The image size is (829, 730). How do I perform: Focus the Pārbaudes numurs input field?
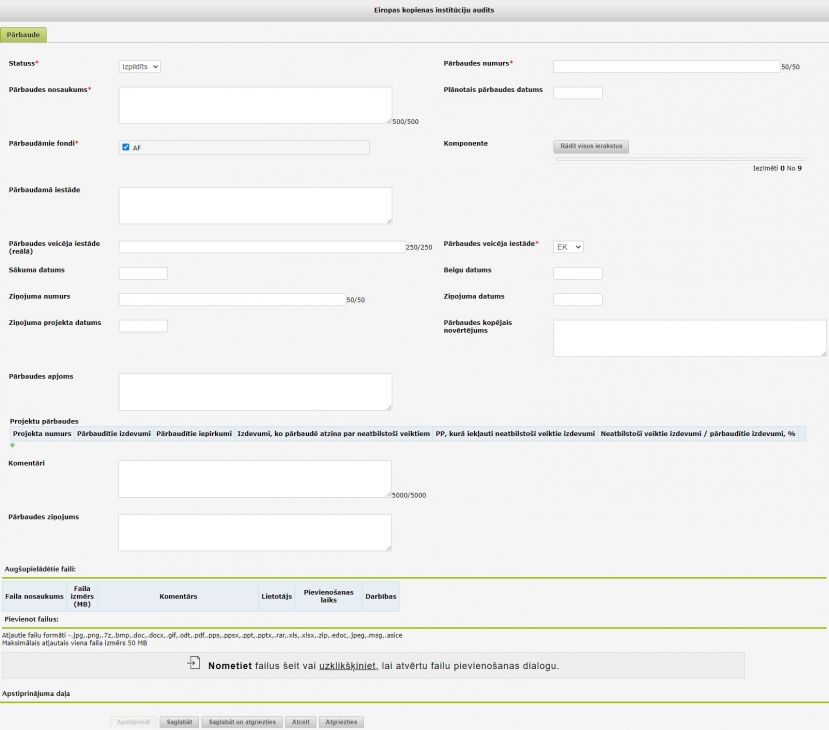(665, 67)
